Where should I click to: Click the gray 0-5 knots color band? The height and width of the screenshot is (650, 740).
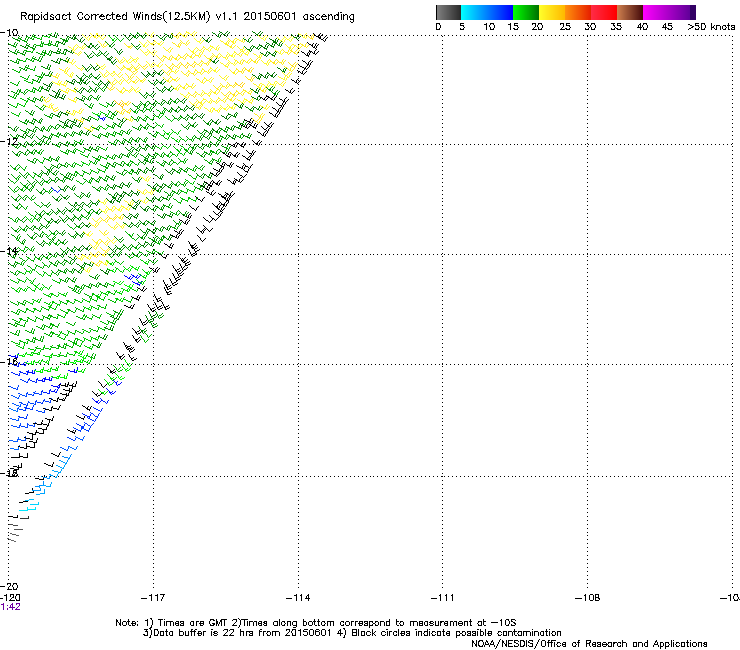448,12
